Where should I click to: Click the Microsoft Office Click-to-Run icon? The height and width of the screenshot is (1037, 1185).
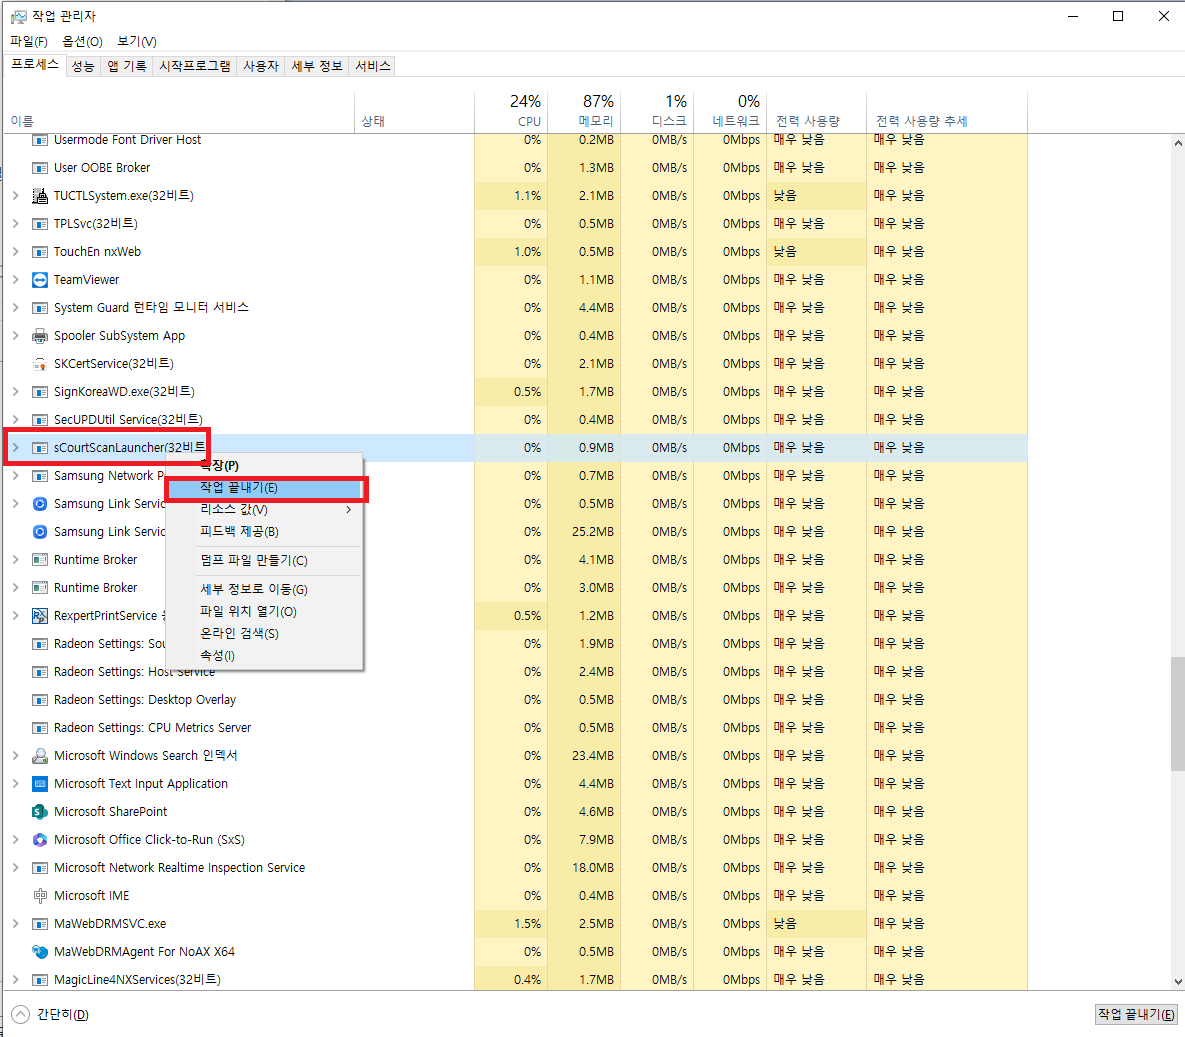pos(40,840)
